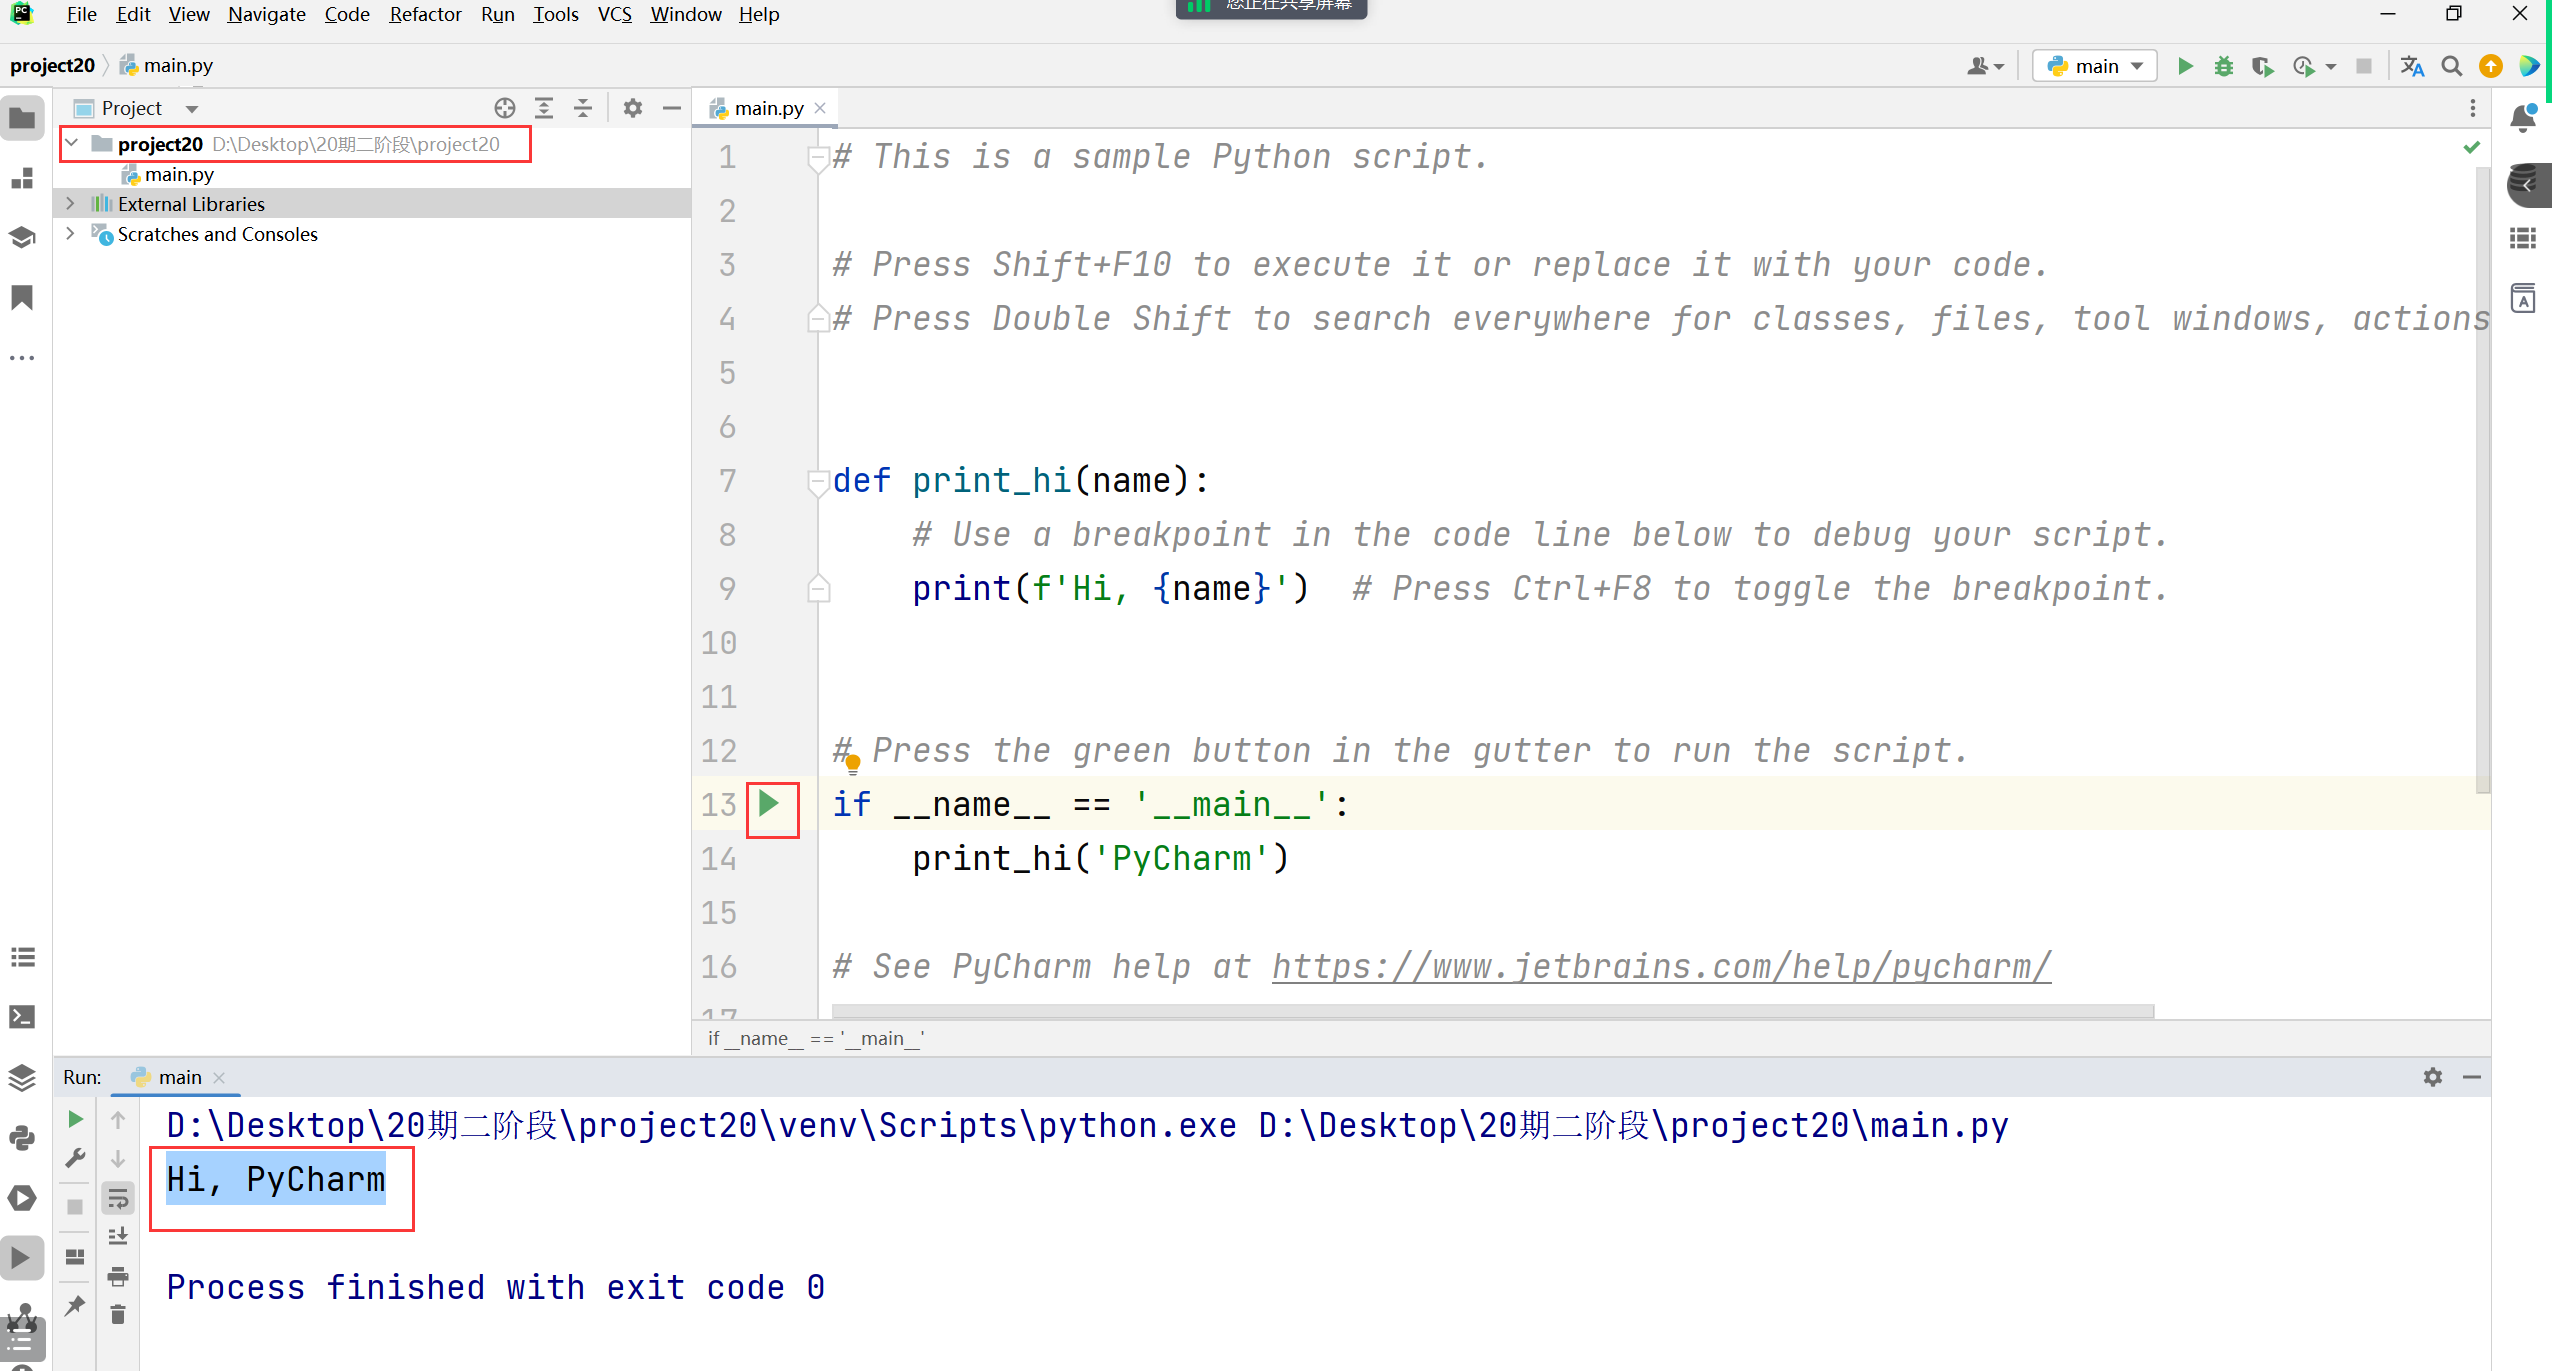Screen dimensions: 2552x1371
Task: Click the PyCharm help hyperlink
Action: tap(1661, 966)
